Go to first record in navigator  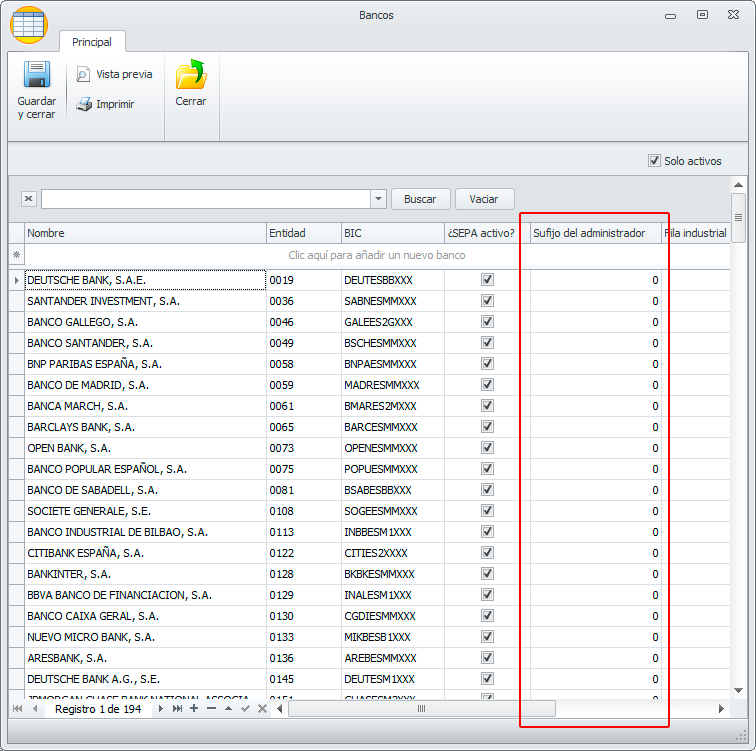pos(17,709)
